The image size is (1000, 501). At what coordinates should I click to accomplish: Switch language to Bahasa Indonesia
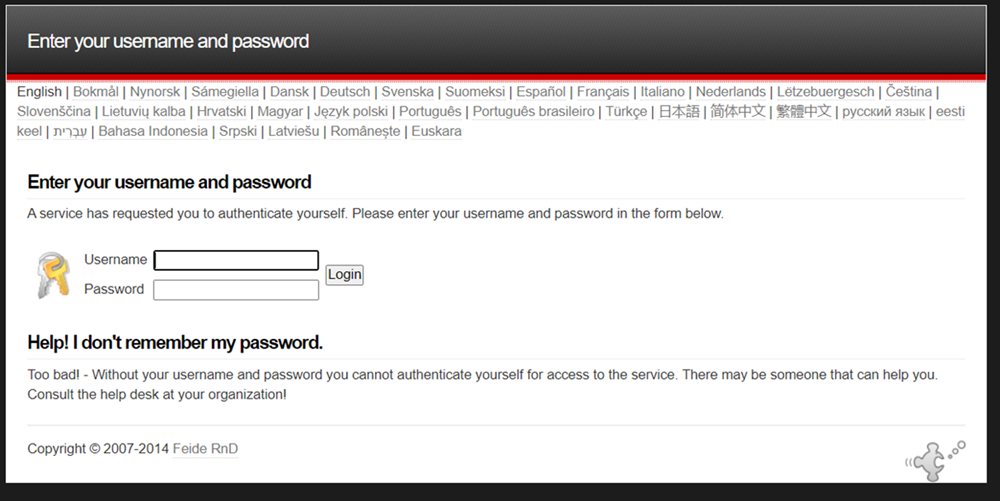pyautogui.click(x=153, y=132)
